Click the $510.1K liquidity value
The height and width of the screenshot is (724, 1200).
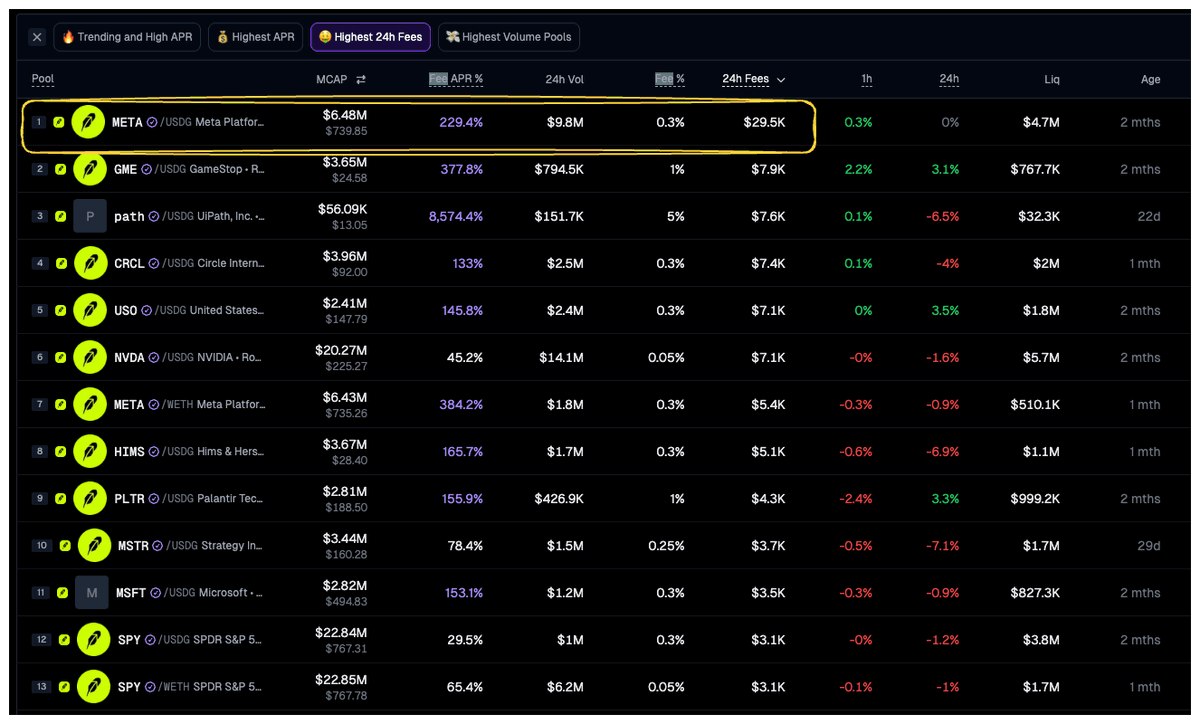coord(1036,405)
